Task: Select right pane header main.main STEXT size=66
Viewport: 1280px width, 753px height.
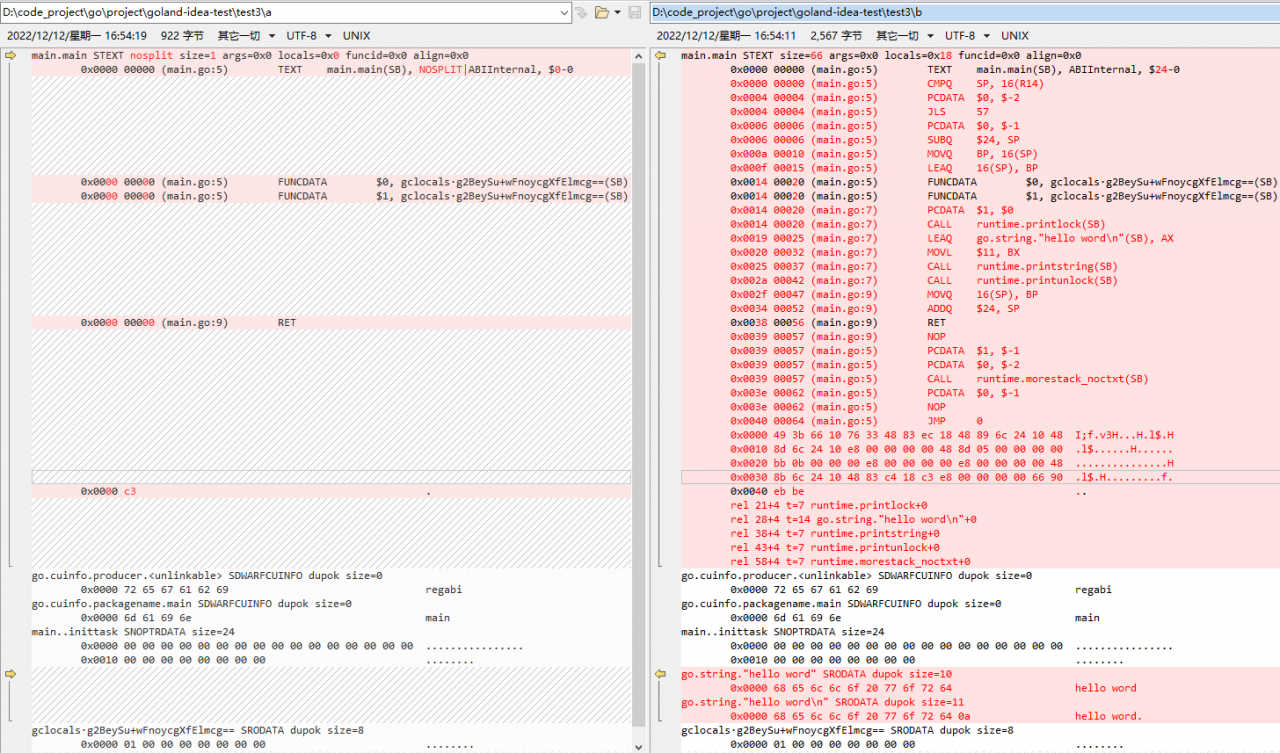Action: pos(978,56)
